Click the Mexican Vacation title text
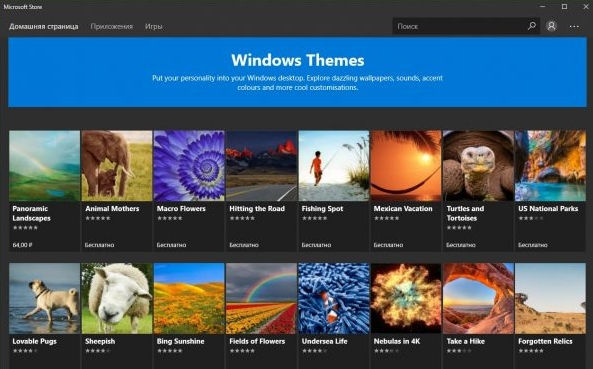Viewport: 593px width, 369px height. click(403, 209)
